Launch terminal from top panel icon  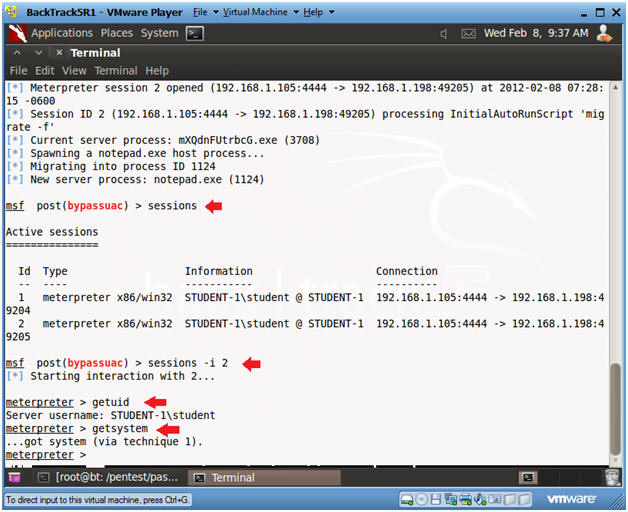195,33
